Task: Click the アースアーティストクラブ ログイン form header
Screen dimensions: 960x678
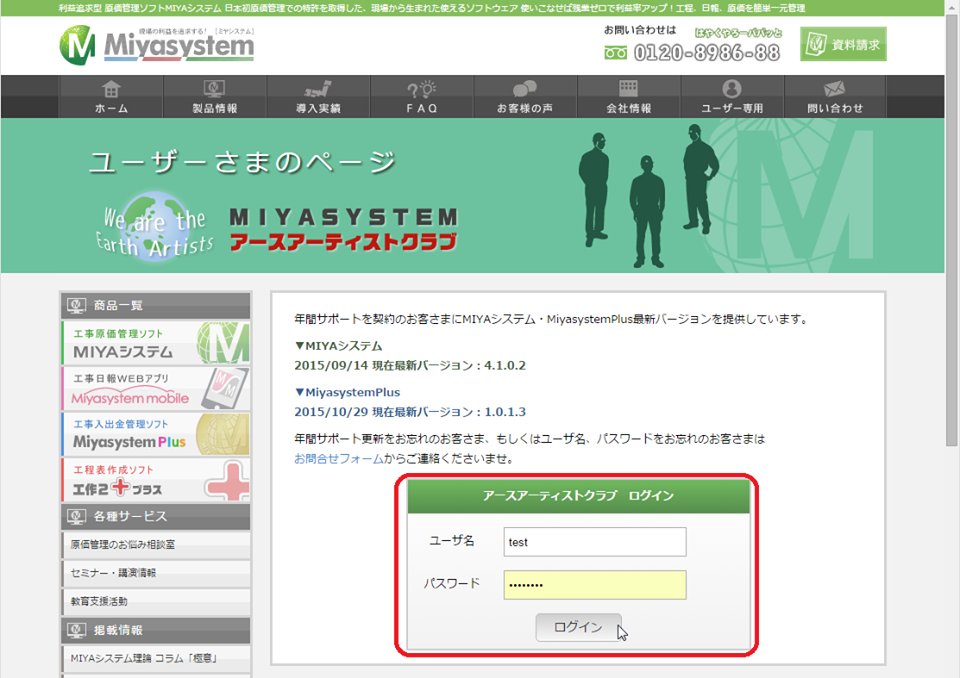Action: tap(578, 496)
